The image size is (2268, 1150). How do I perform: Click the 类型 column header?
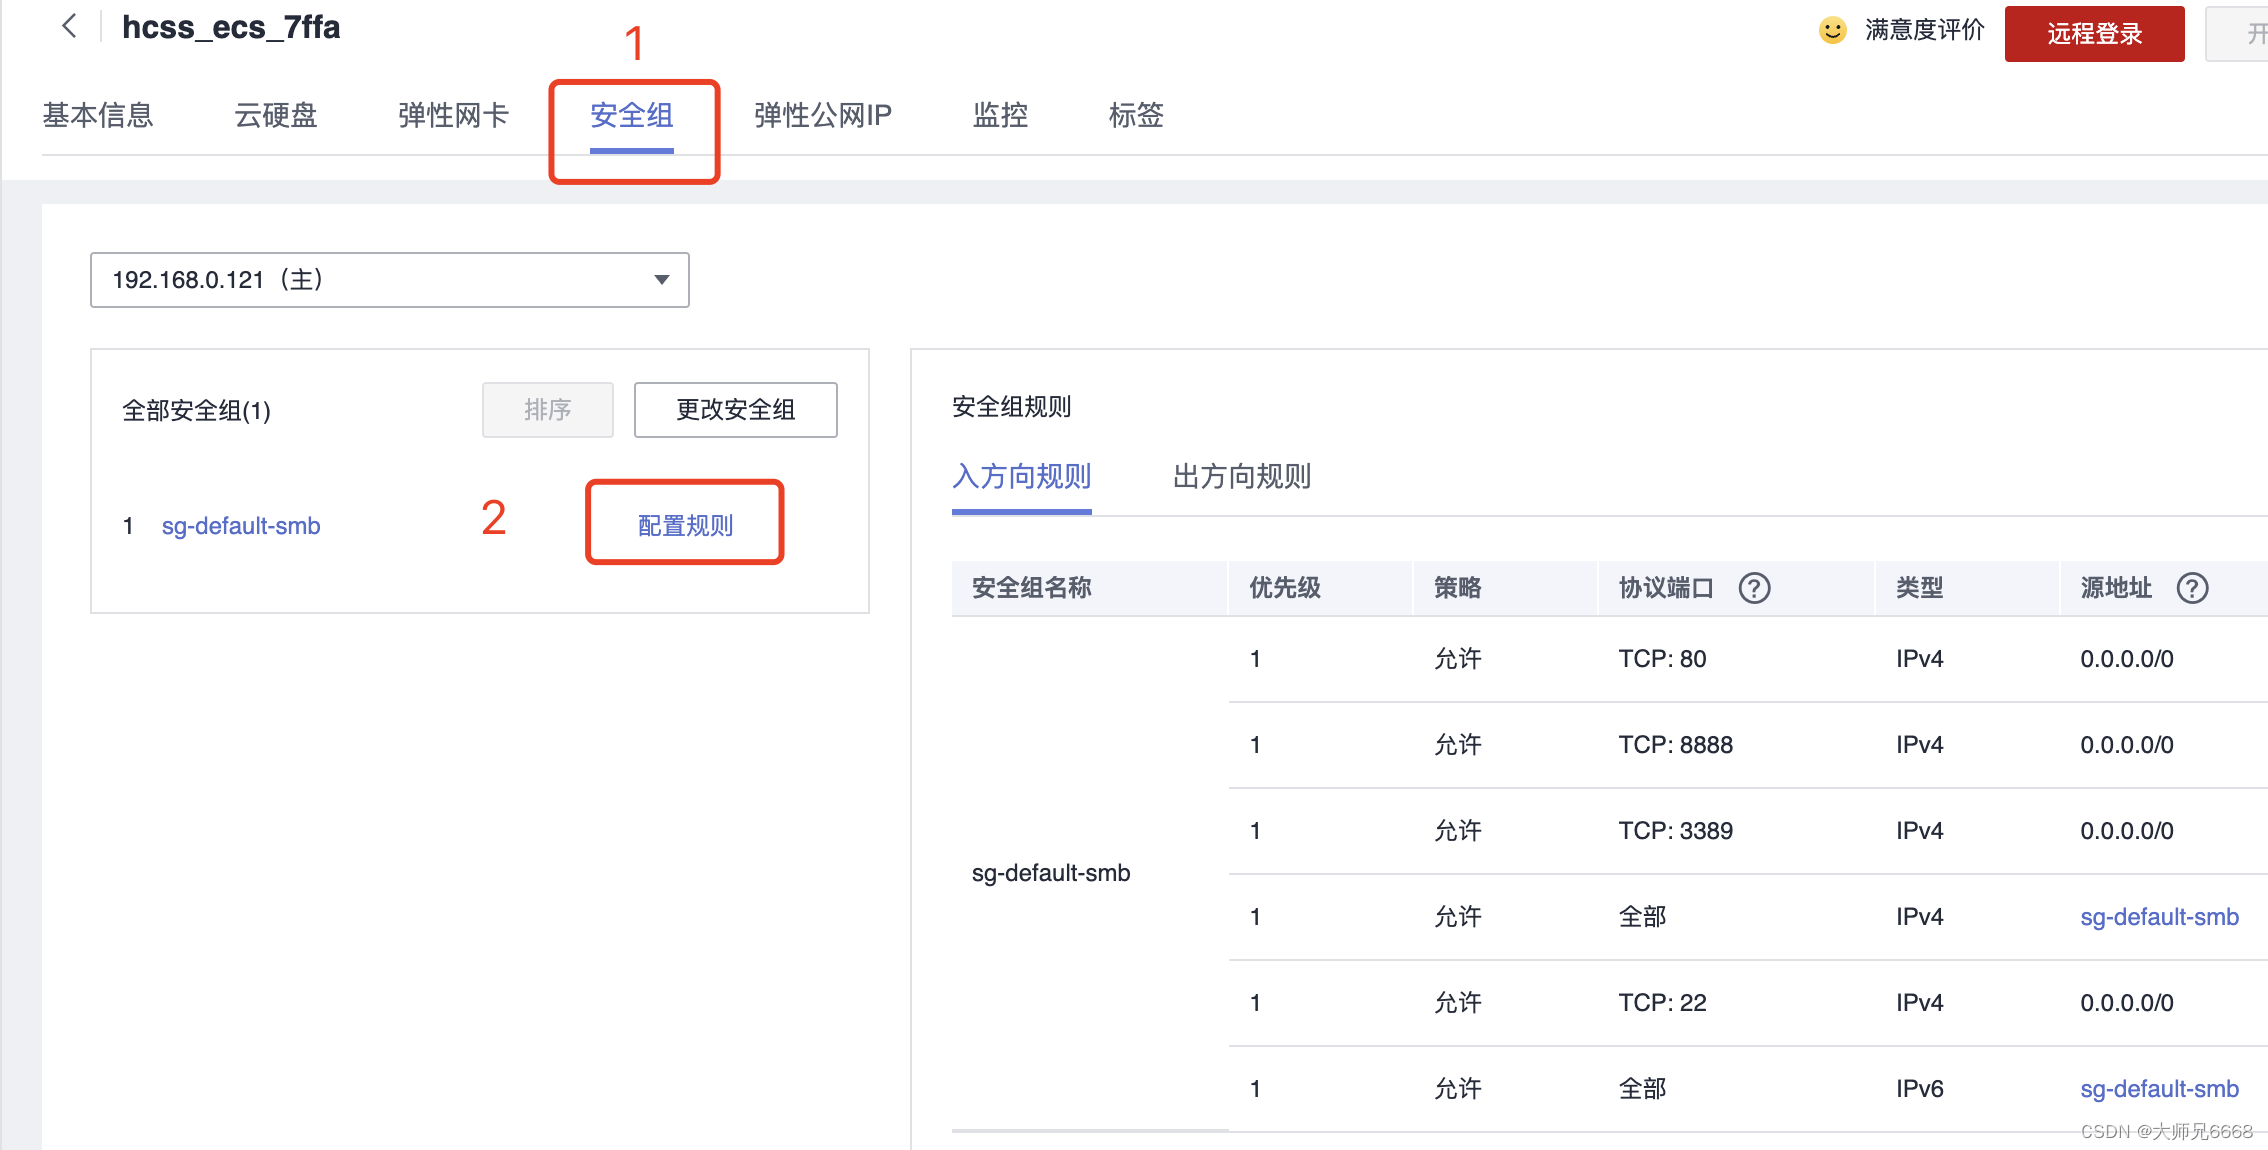(1920, 588)
